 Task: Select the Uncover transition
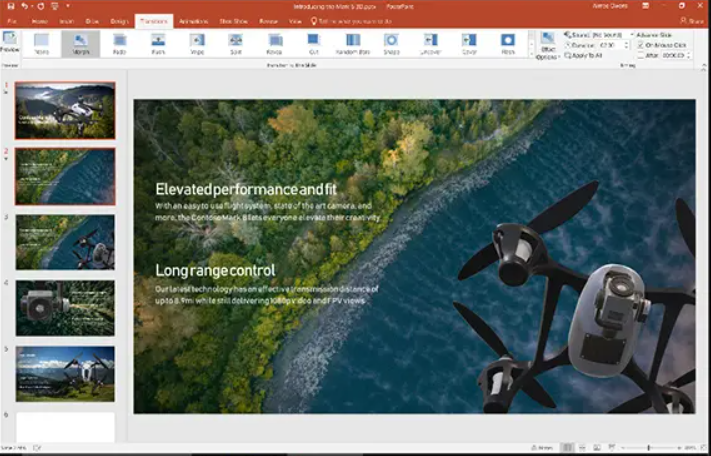(430, 44)
